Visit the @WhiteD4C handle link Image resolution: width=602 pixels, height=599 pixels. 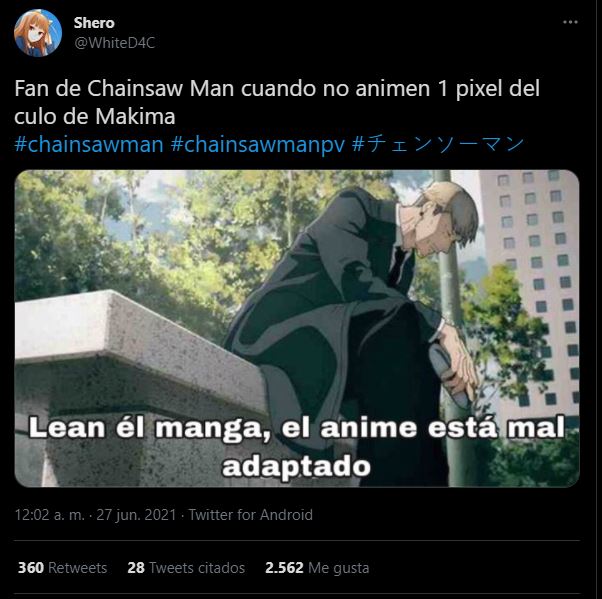[x=114, y=43]
